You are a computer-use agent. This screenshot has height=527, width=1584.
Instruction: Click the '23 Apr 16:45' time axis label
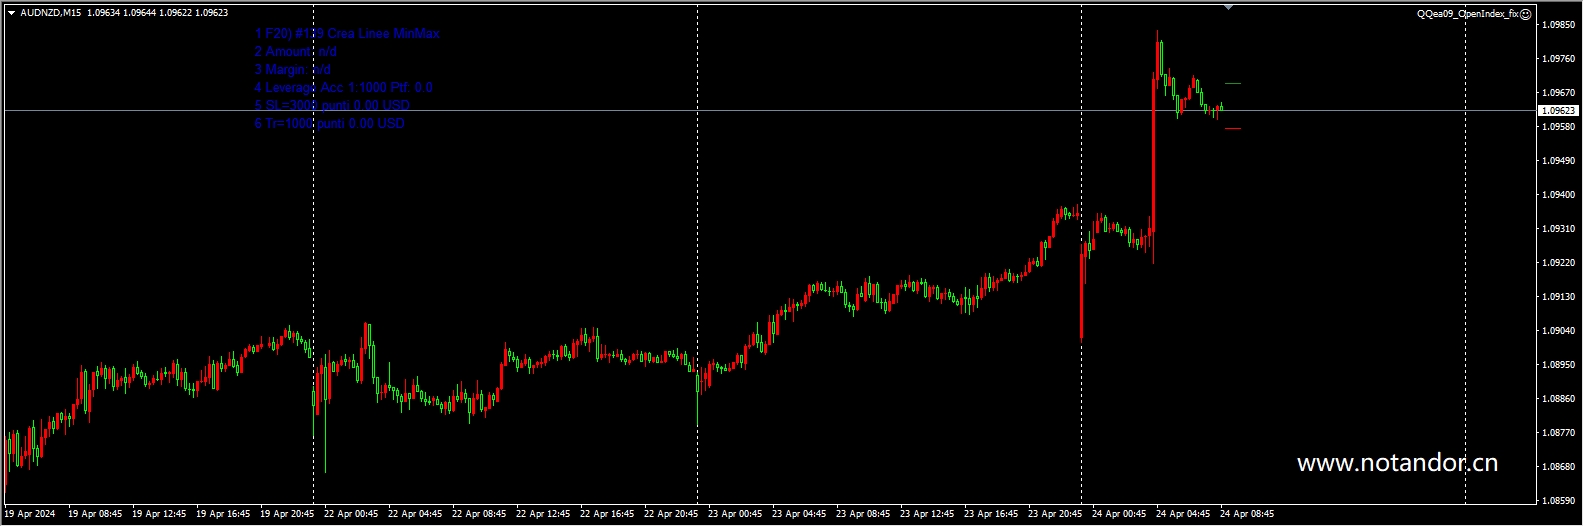pyautogui.click(x=991, y=514)
